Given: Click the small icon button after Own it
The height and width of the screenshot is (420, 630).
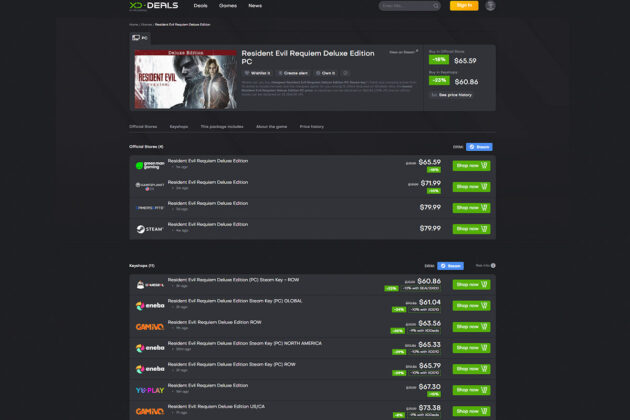Looking at the screenshot, I should pos(345,73).
